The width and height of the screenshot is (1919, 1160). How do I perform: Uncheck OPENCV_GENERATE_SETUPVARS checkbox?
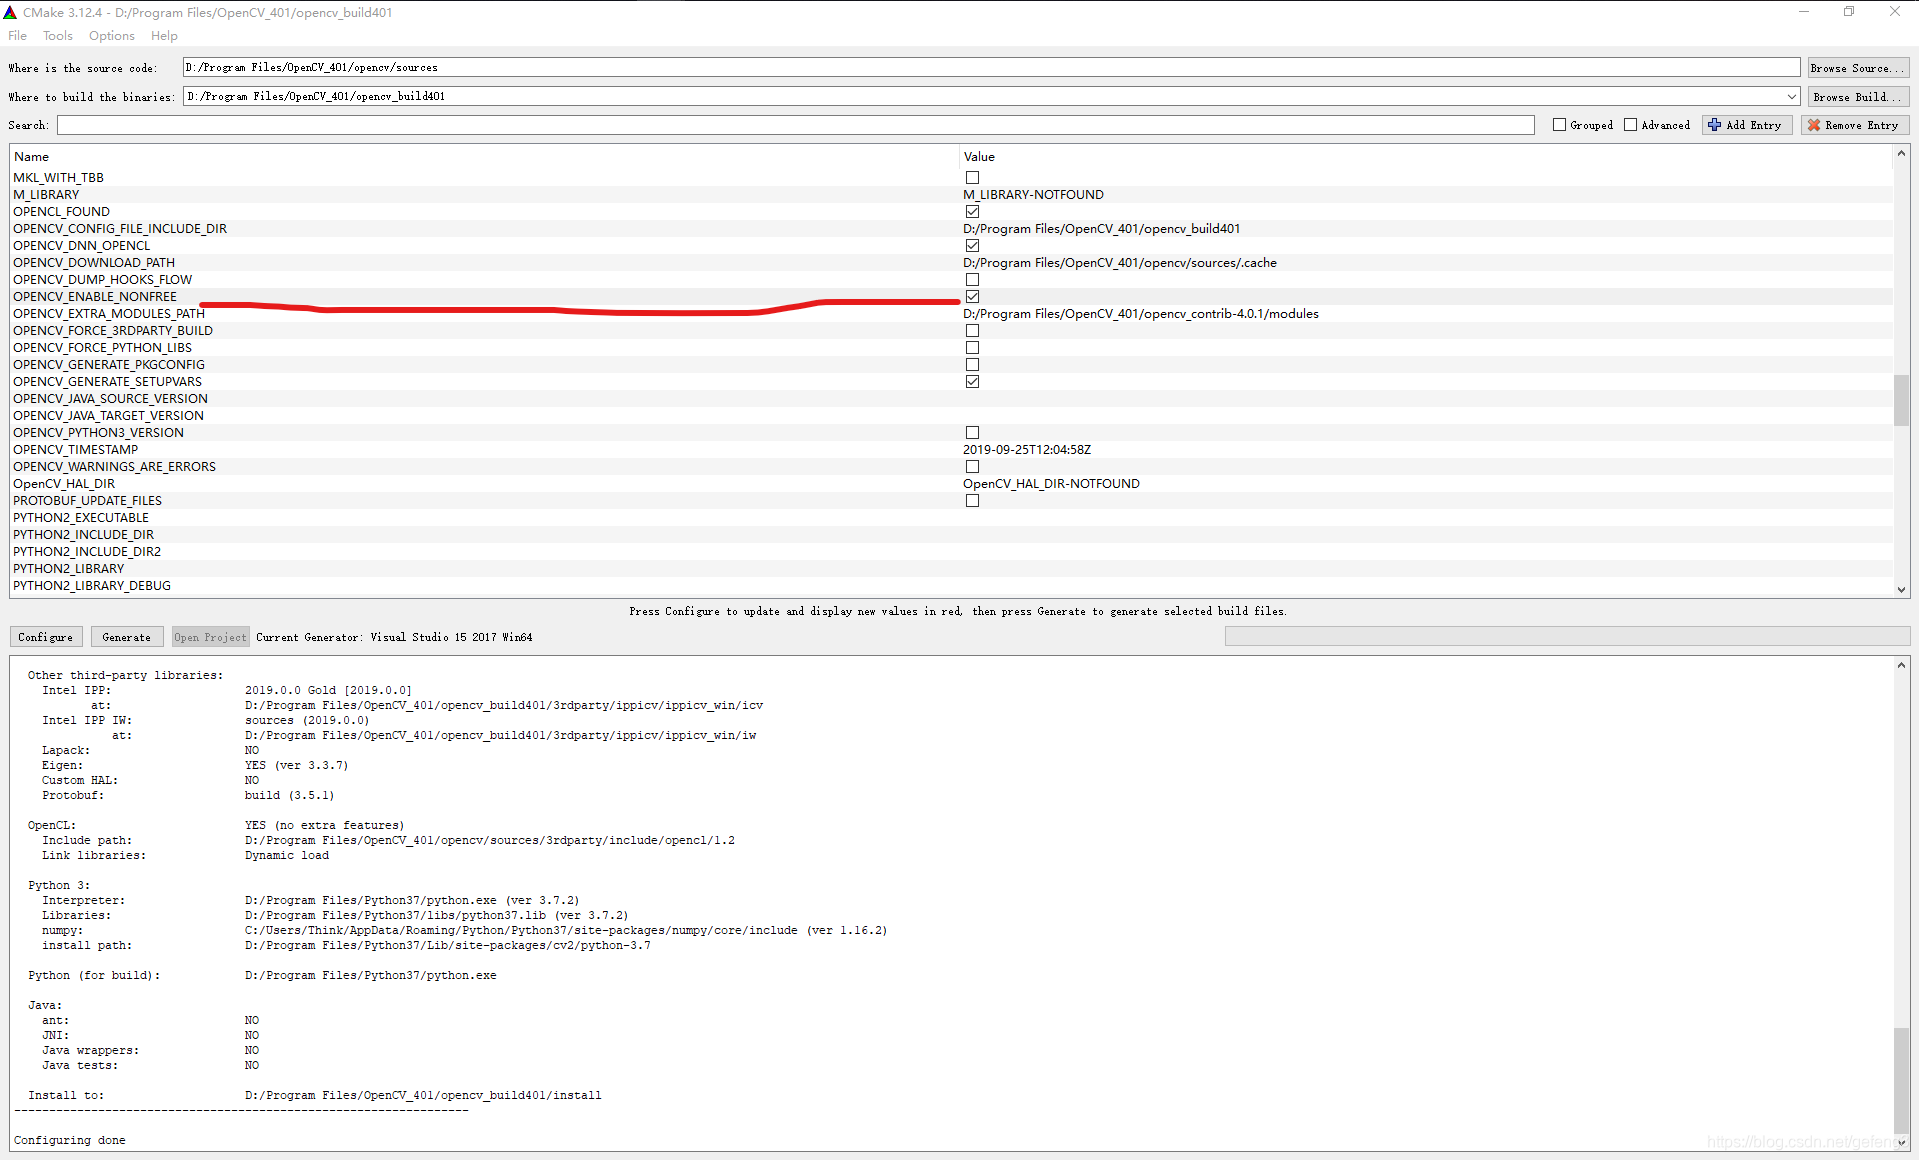[x=972, y=382]
